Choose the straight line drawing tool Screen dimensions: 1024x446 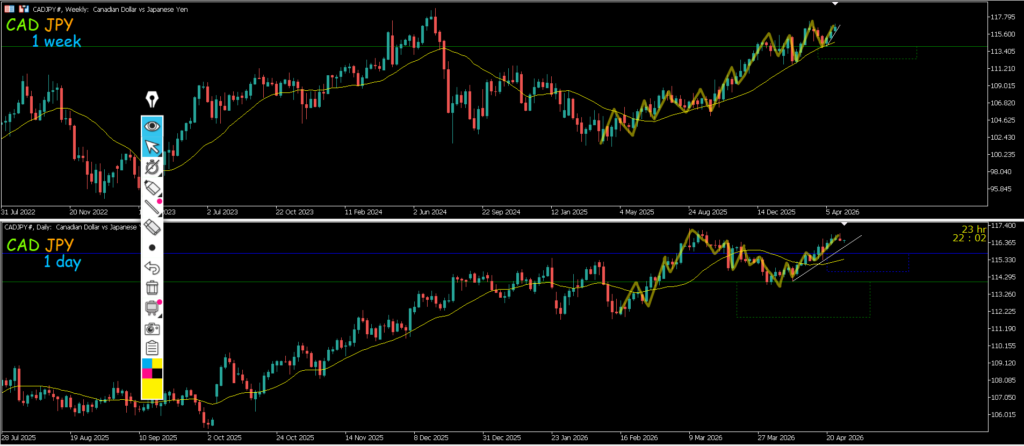pos(152,207)
